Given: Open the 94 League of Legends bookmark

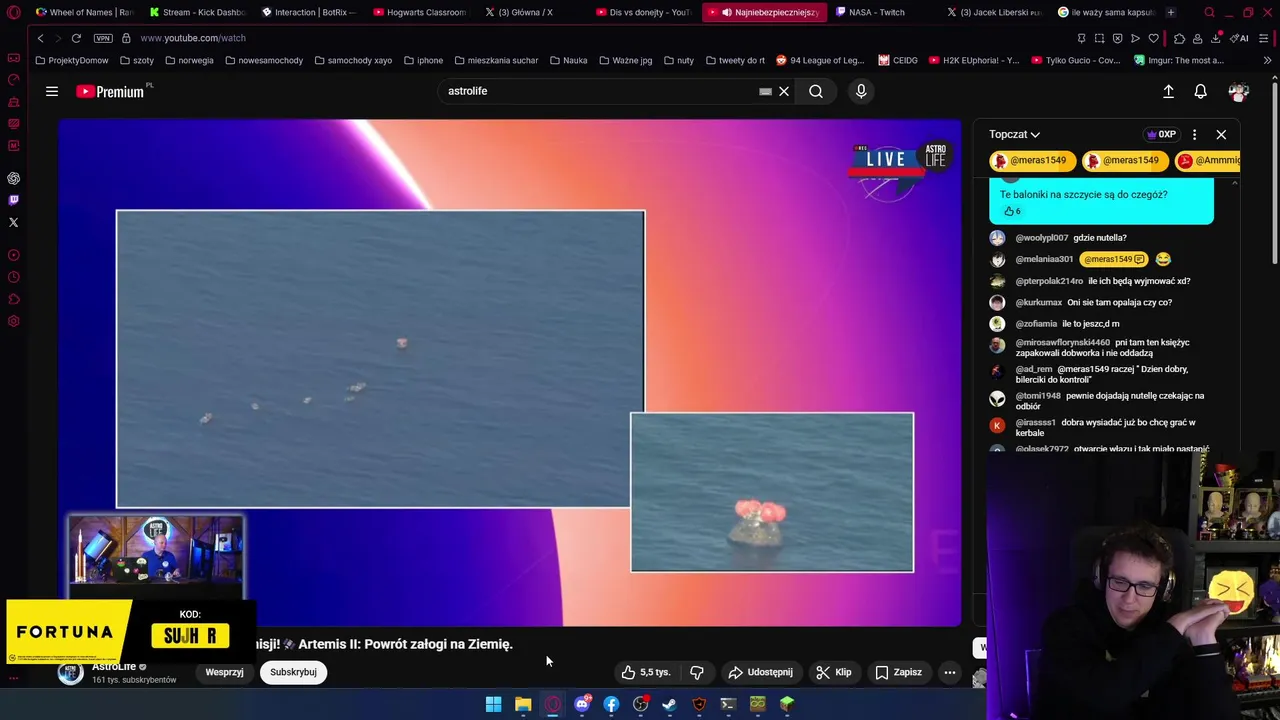Looking at the screenshot, I should click(820, 60).
